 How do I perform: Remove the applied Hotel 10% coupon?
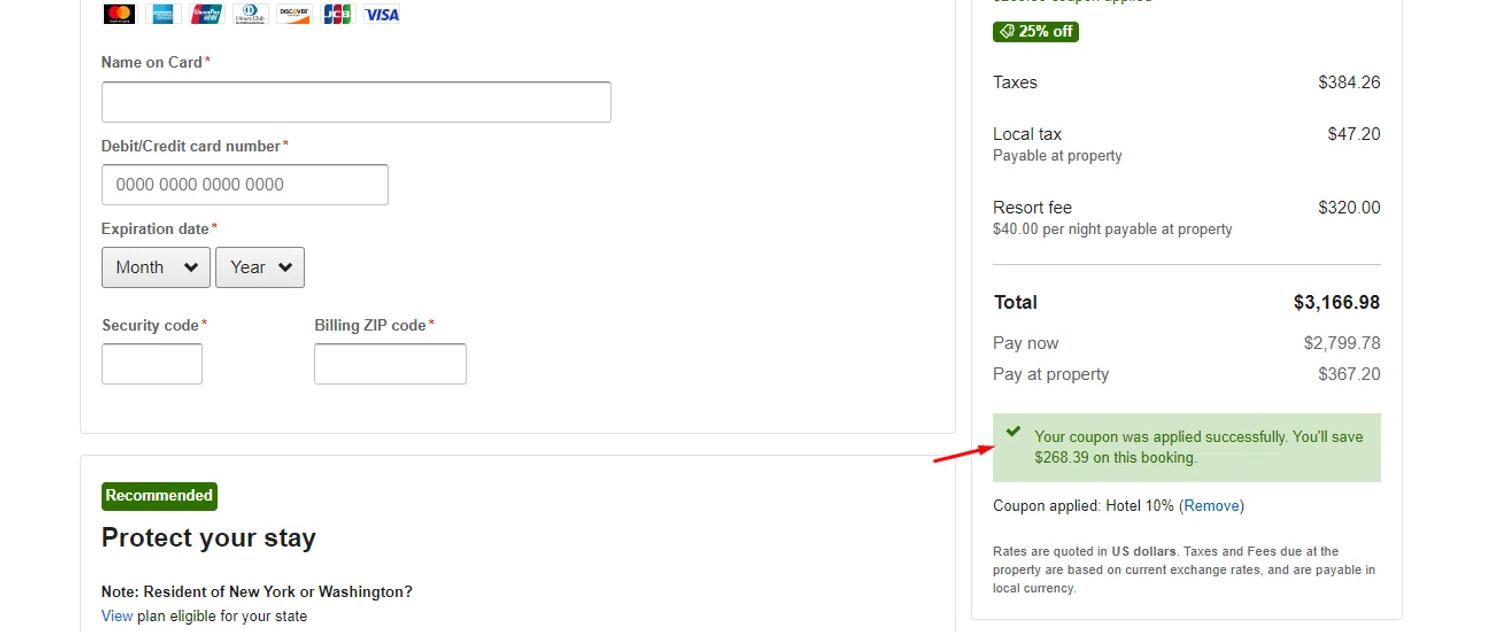coord(1212,506)
